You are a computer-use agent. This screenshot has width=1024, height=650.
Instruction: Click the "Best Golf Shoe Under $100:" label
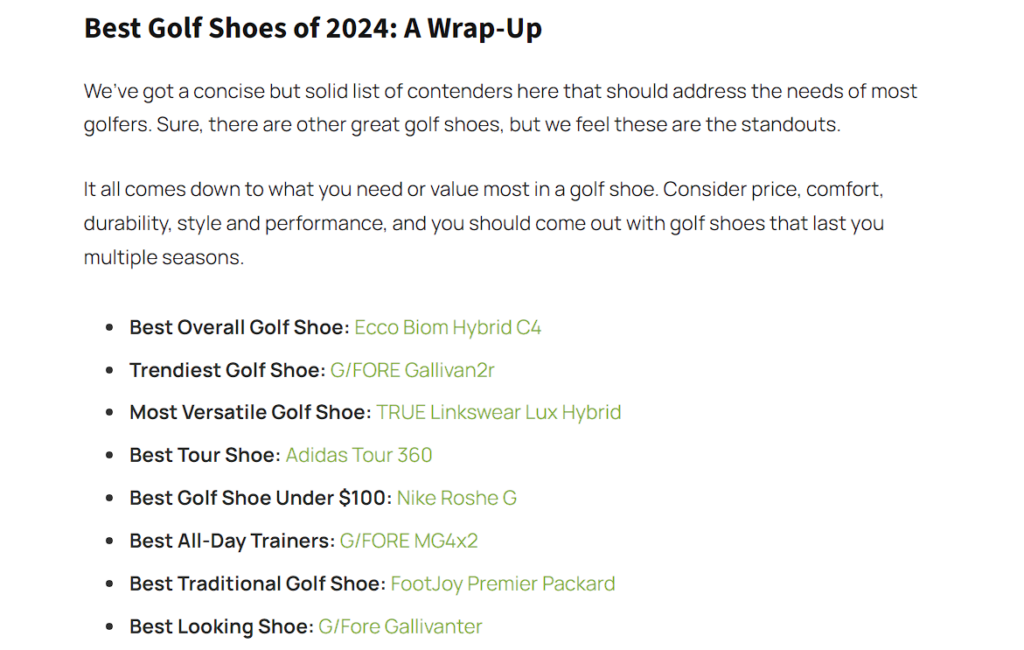coord(260,498)
